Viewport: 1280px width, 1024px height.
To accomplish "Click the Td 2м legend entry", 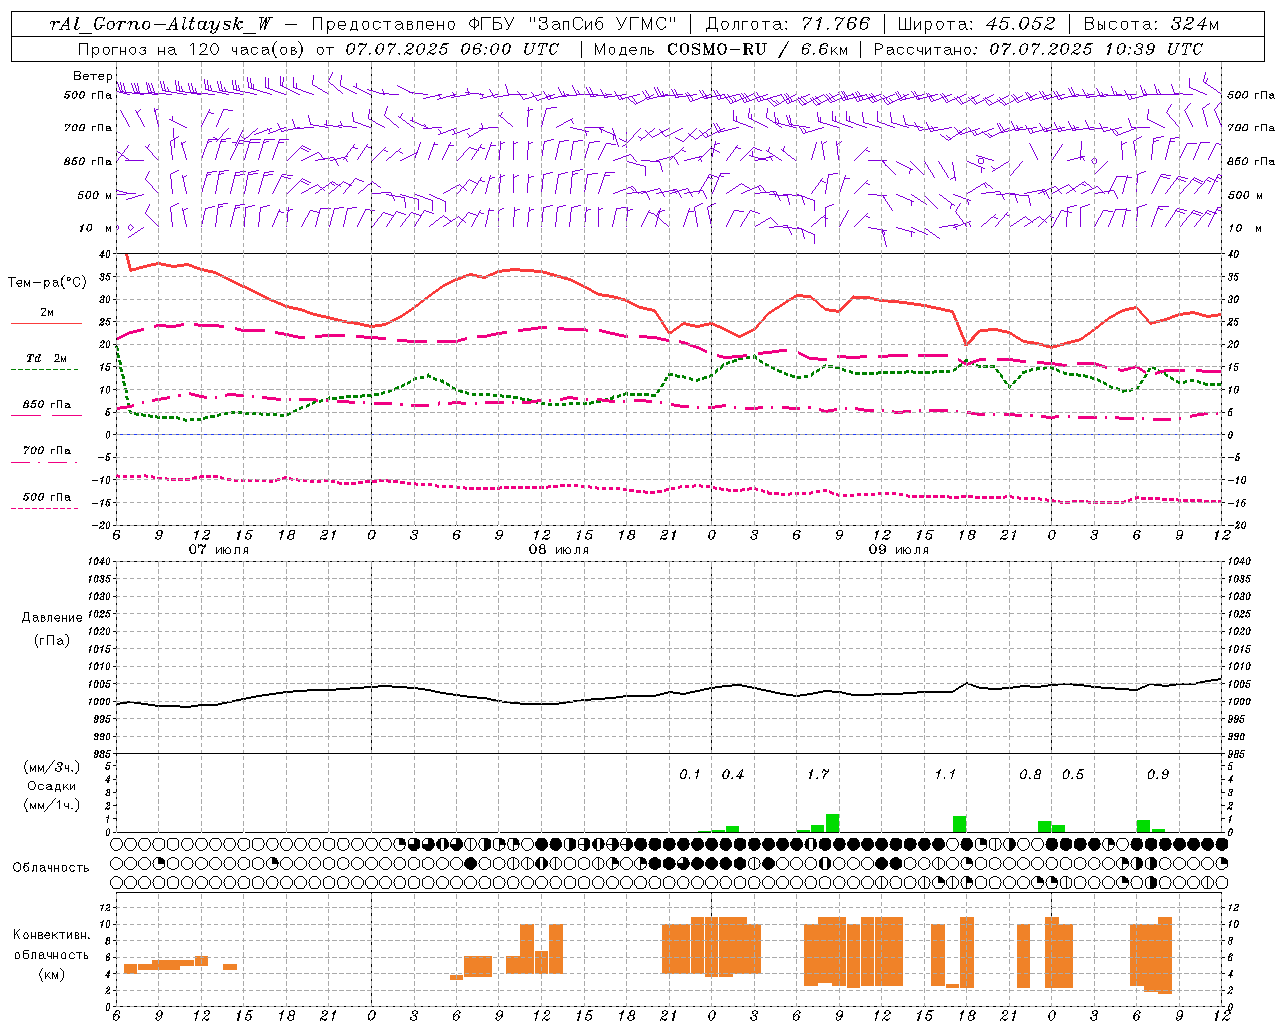I will 47,358.
